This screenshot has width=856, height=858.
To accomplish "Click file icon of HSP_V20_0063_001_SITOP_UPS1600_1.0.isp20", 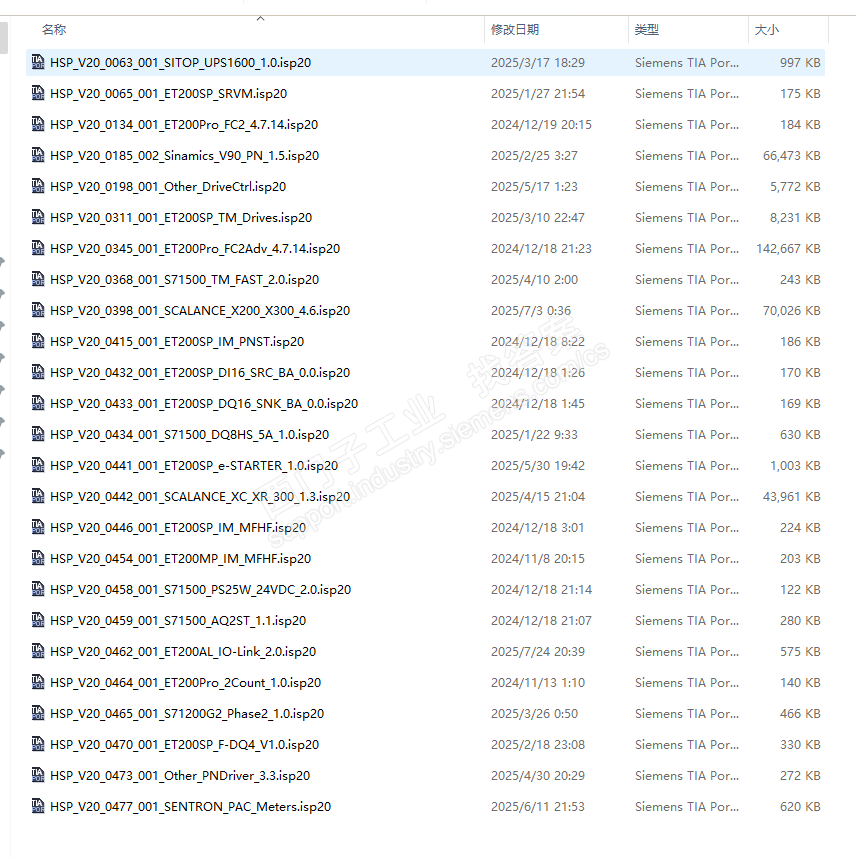I will pyautogui.click(x=38, y=62).
